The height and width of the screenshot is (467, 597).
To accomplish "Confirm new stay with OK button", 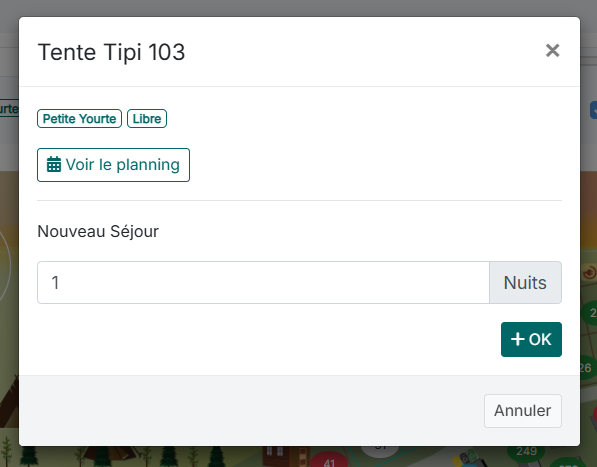I will 531,339.
